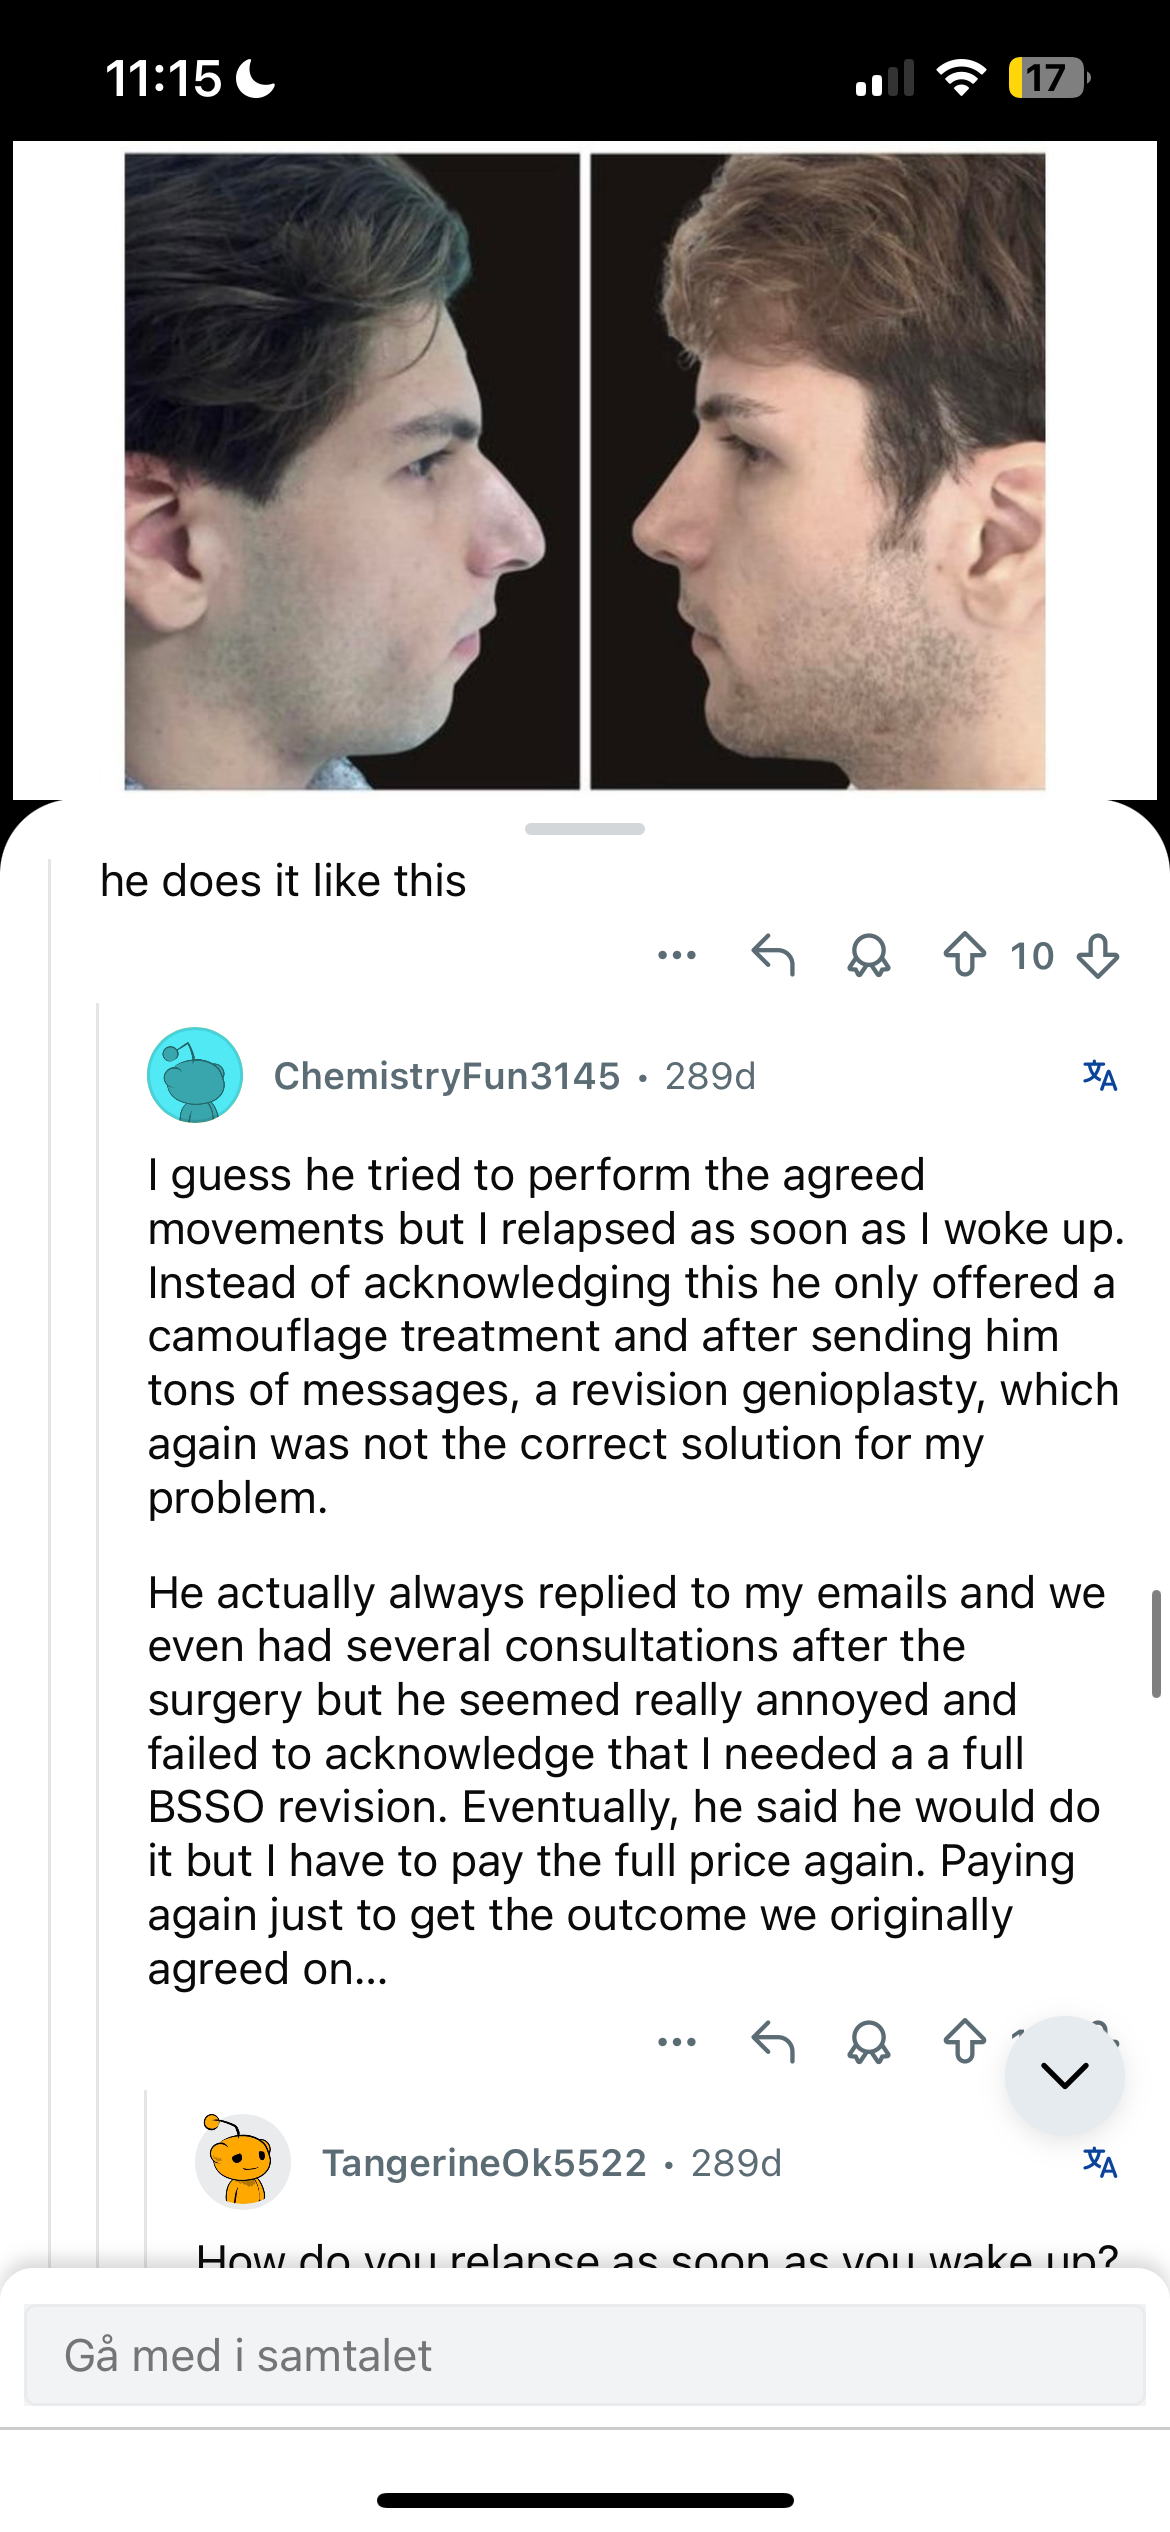Image resolution: width=1170 pixels, height=2532 pixels.
Task: Reply to the 'he does it like this' comment
Action: click(773, 955)
